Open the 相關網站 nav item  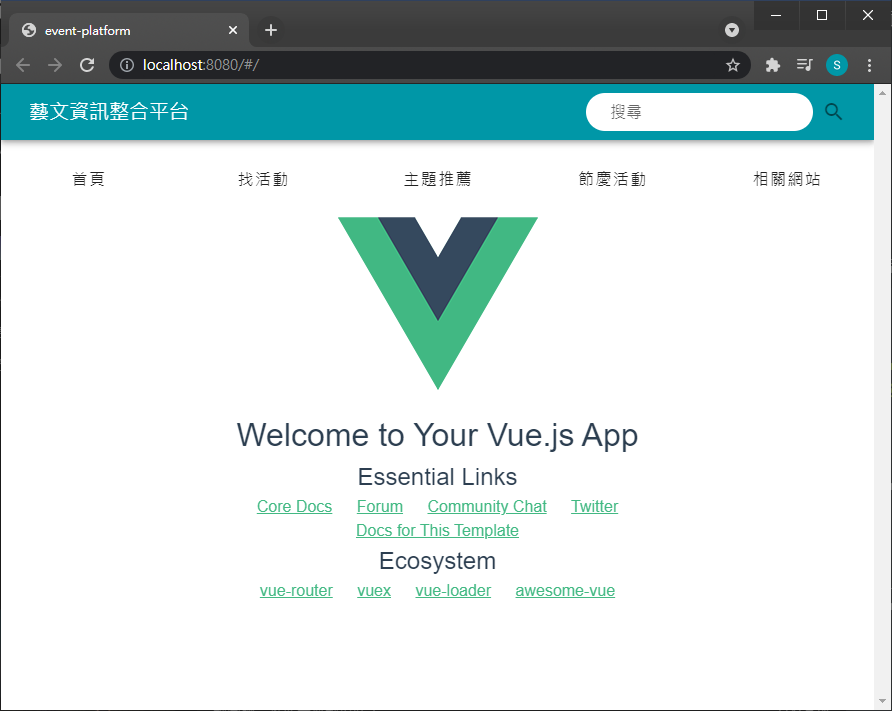787,179
